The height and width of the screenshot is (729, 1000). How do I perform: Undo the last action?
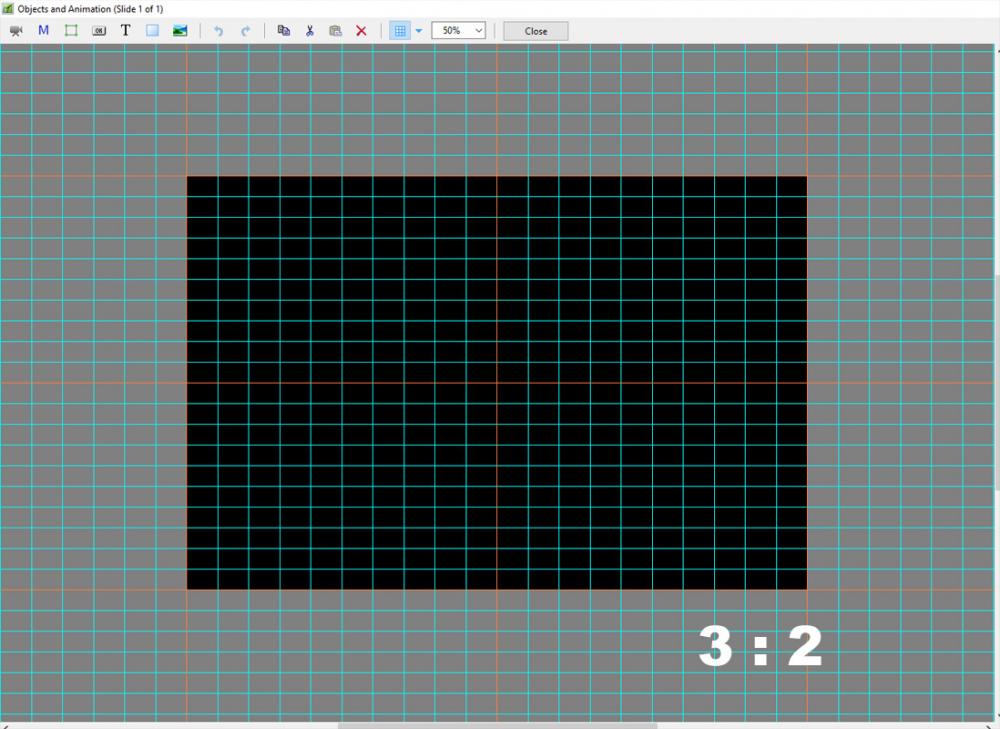(218, 31)
